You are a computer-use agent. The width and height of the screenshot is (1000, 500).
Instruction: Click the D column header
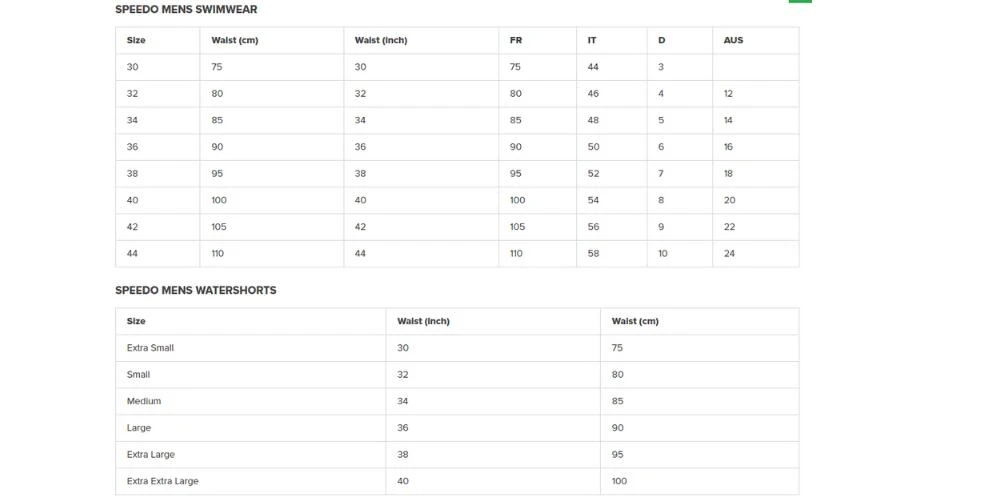(x=662, y=41)
